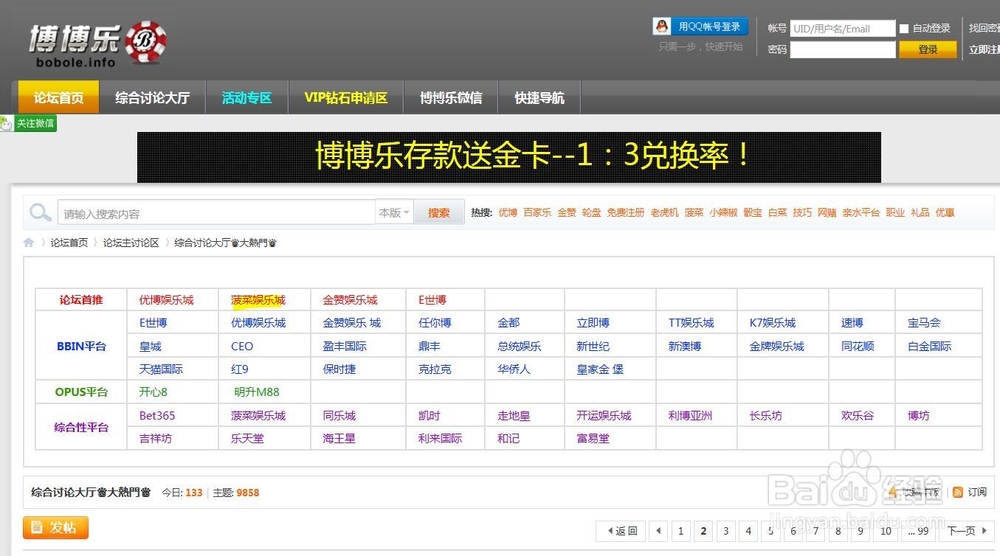Enable the 自动登录 checkbox

pyautogui.click(x=904, y=29)
